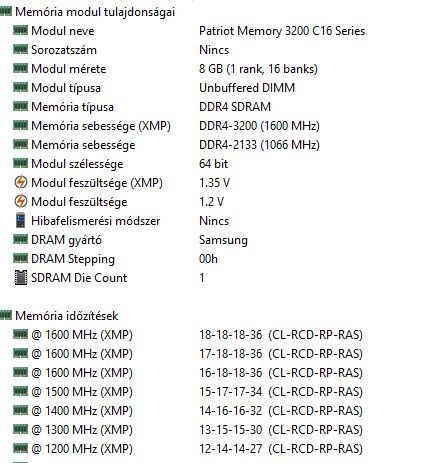This screenshot has width=426, height=463.
Task: Select the value '8 GB (1 rank, 16 banks)'
Action: 258,69
